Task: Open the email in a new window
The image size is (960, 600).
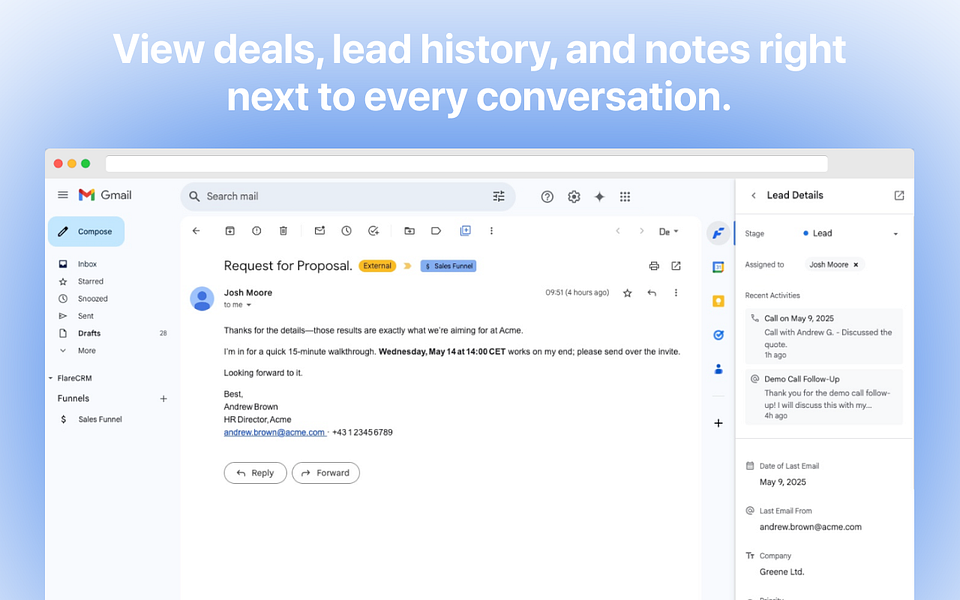Action: [676, 266]
